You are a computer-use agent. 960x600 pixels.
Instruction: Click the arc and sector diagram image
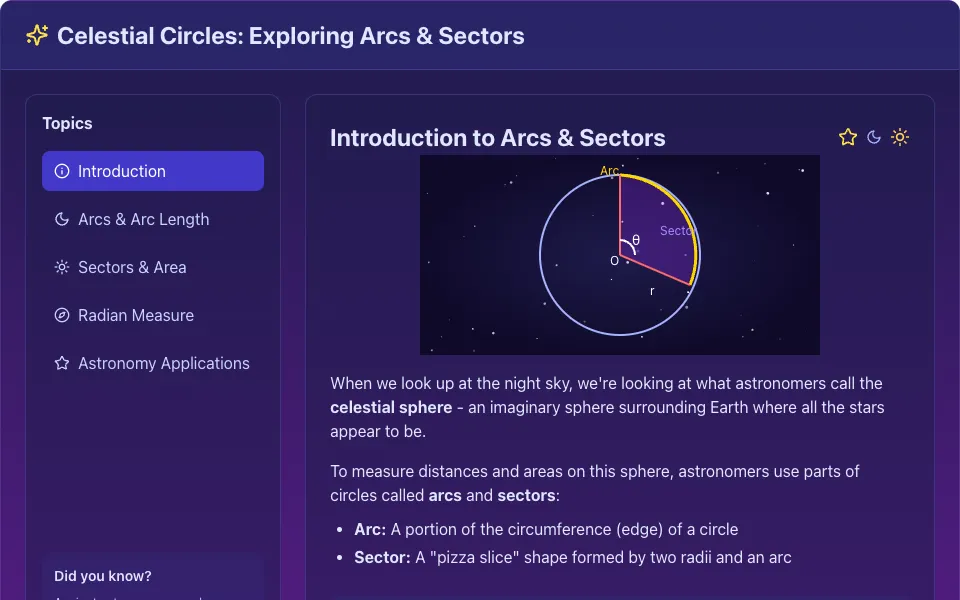click(x=620, y=255)
